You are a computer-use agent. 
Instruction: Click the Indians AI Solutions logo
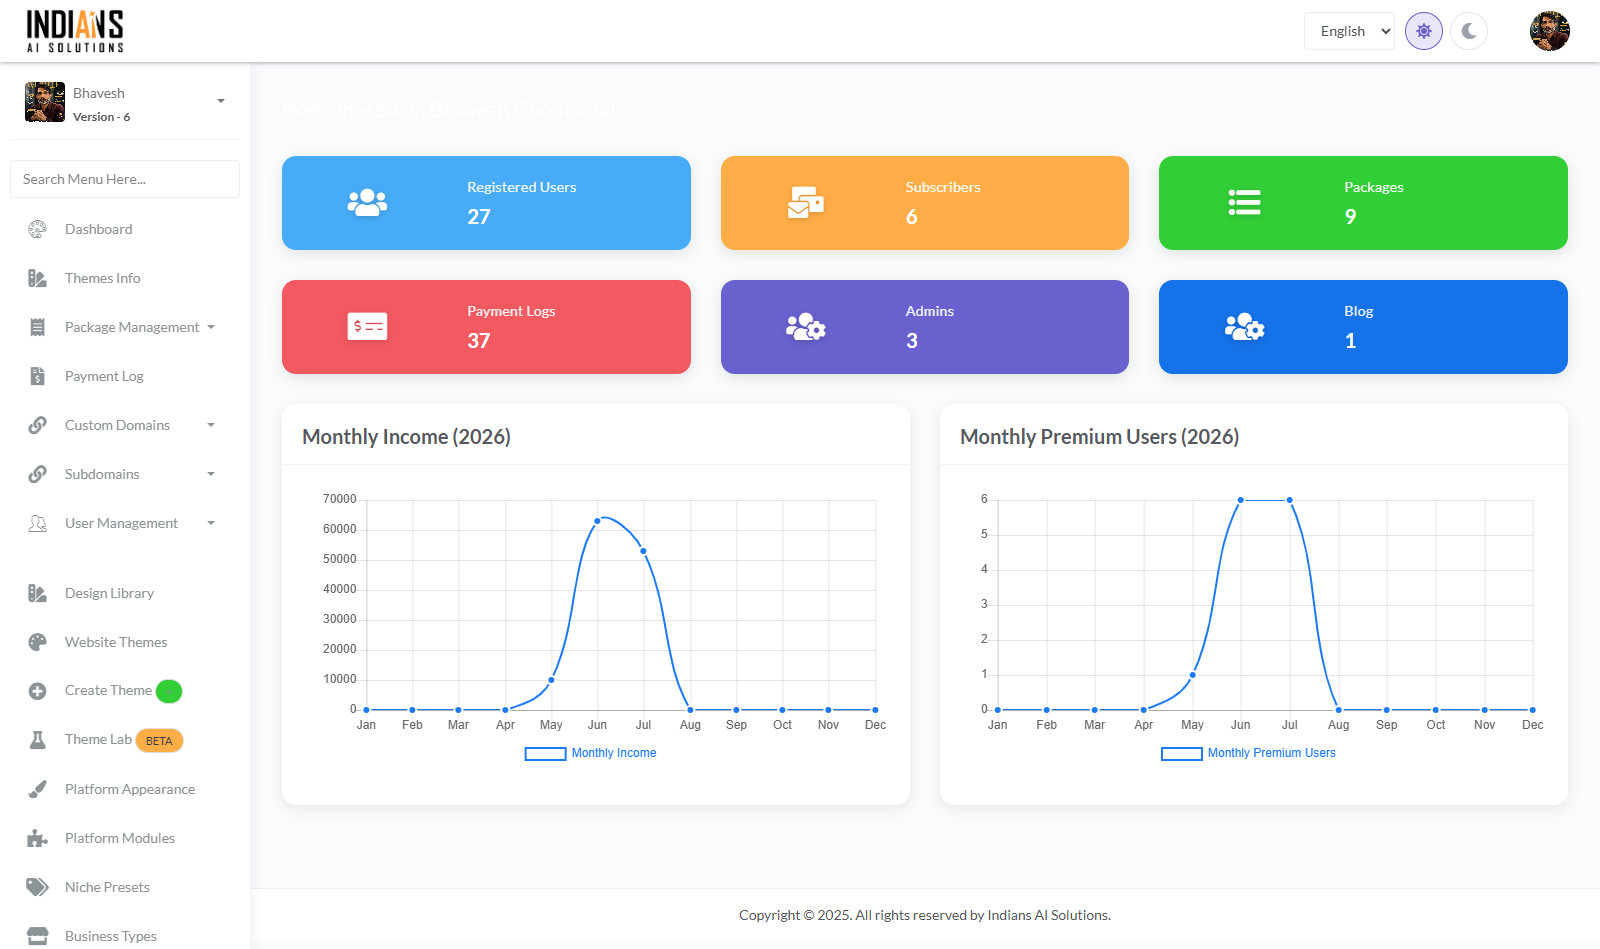coord(75,31)
